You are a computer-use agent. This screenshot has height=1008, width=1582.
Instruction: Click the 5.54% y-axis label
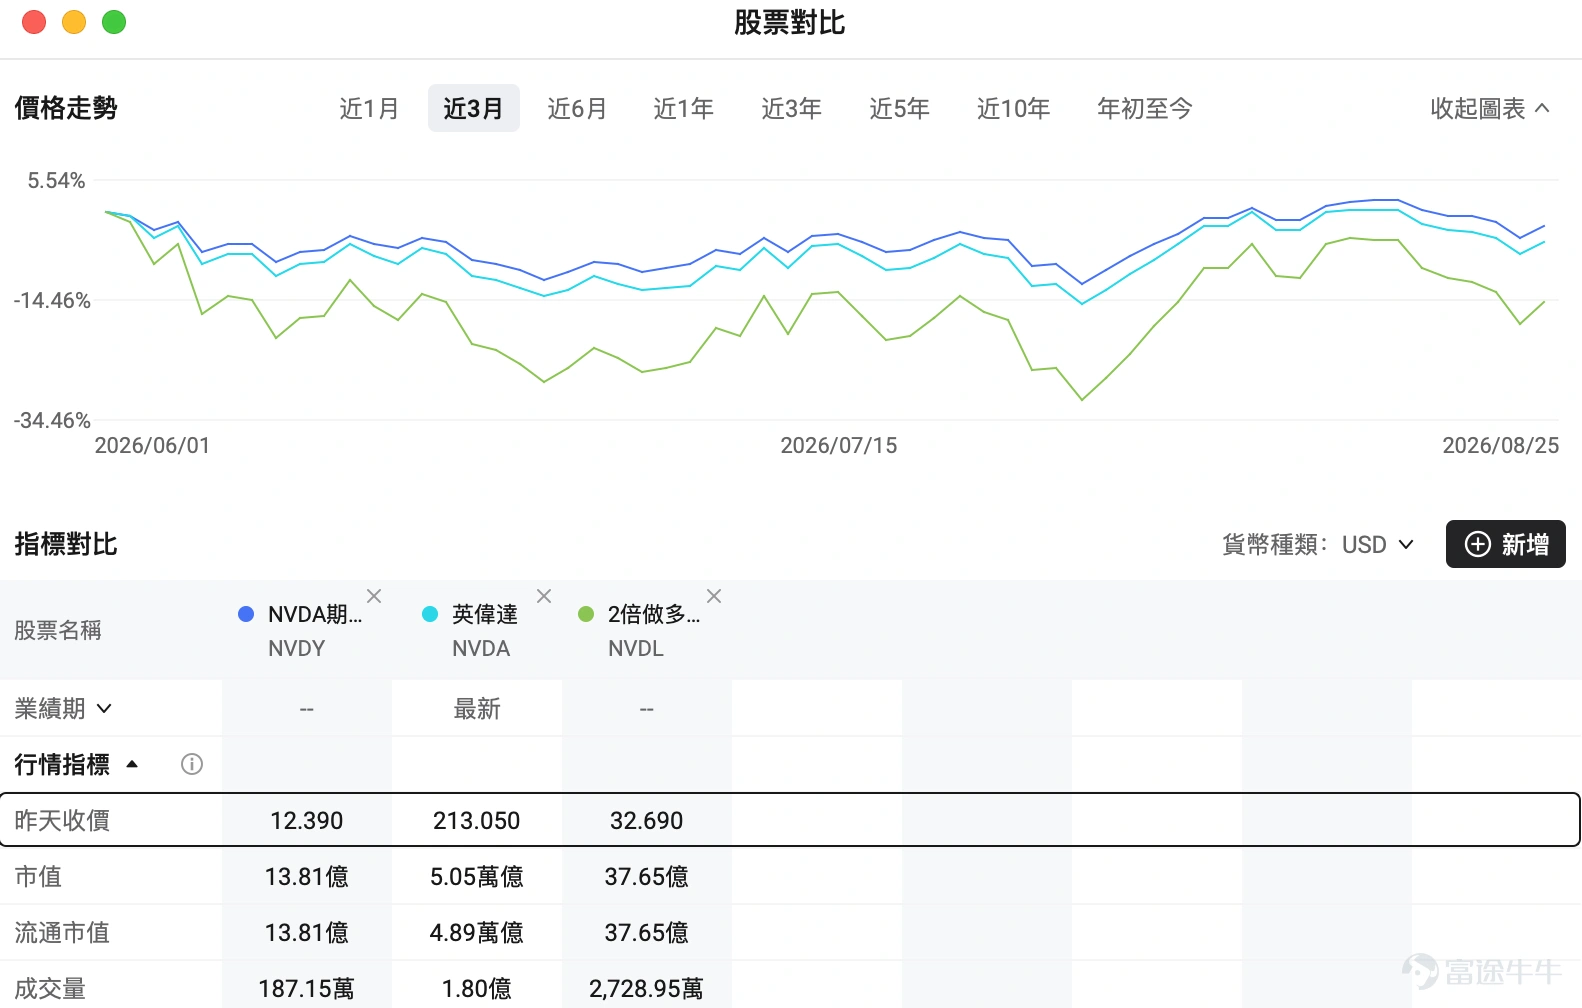tap(56, 181)
